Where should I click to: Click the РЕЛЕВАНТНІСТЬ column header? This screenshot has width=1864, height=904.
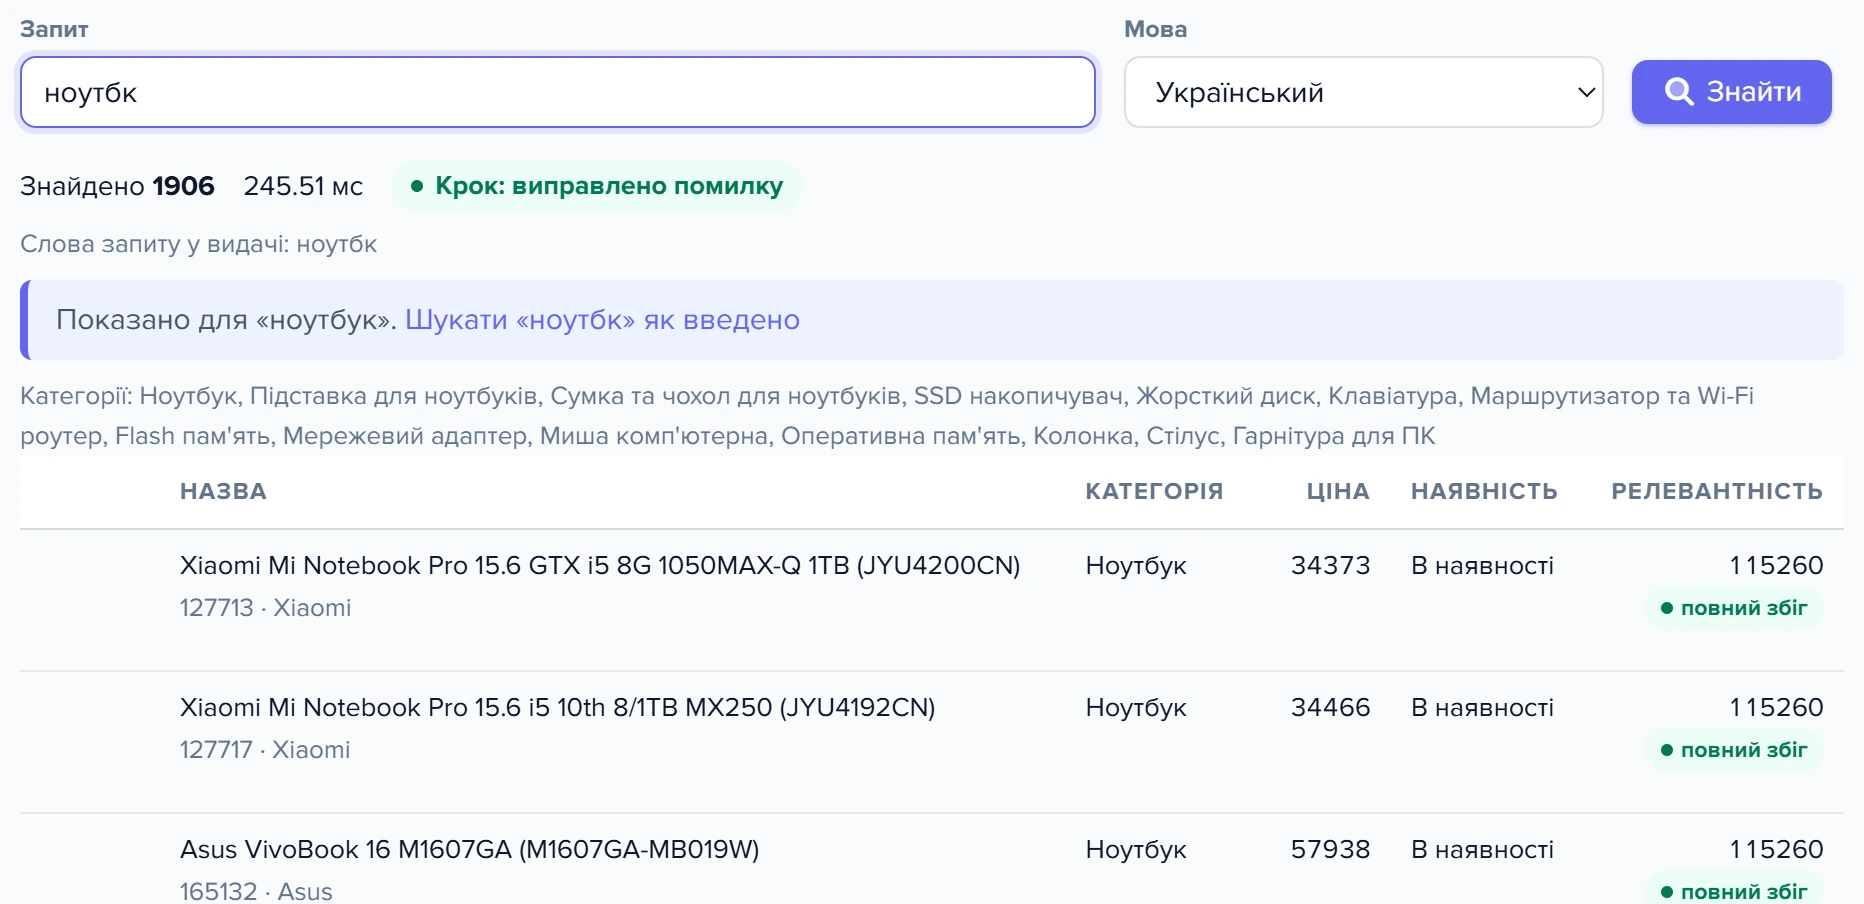(1717, 492)
